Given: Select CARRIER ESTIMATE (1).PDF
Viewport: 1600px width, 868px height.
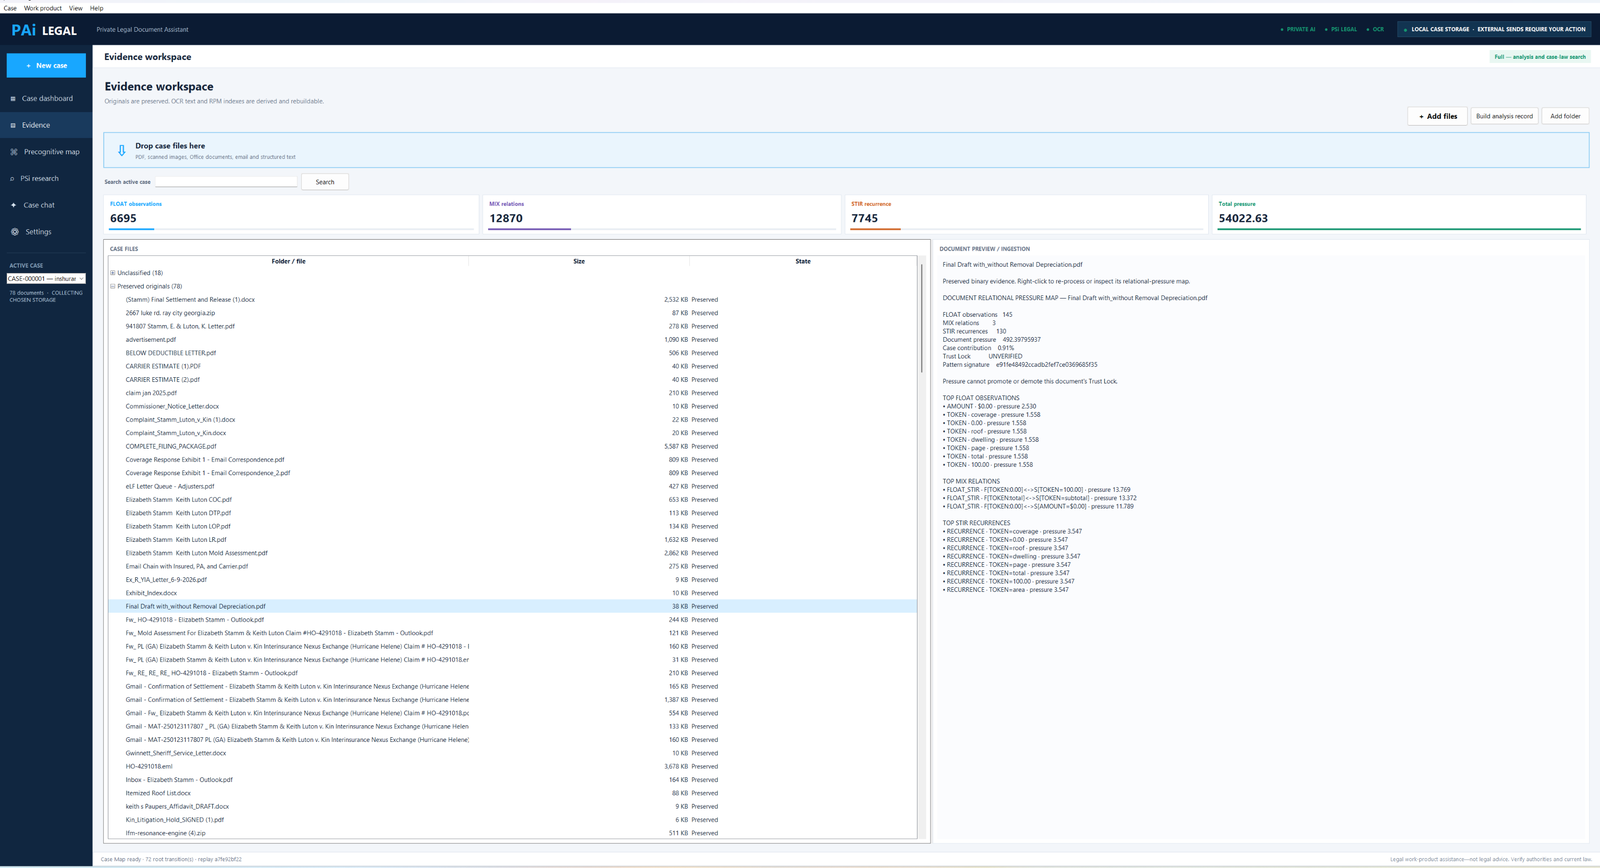Looking at the screenshot, I should coord(512,366).
